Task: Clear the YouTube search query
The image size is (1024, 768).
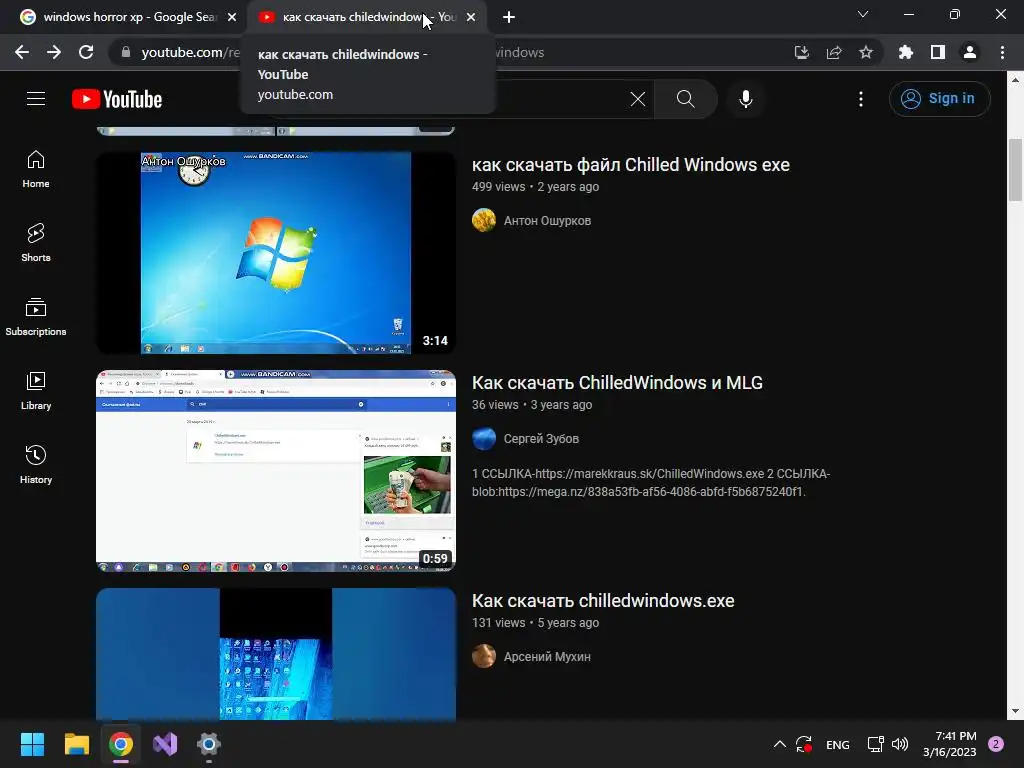Action: coord(637,99)
